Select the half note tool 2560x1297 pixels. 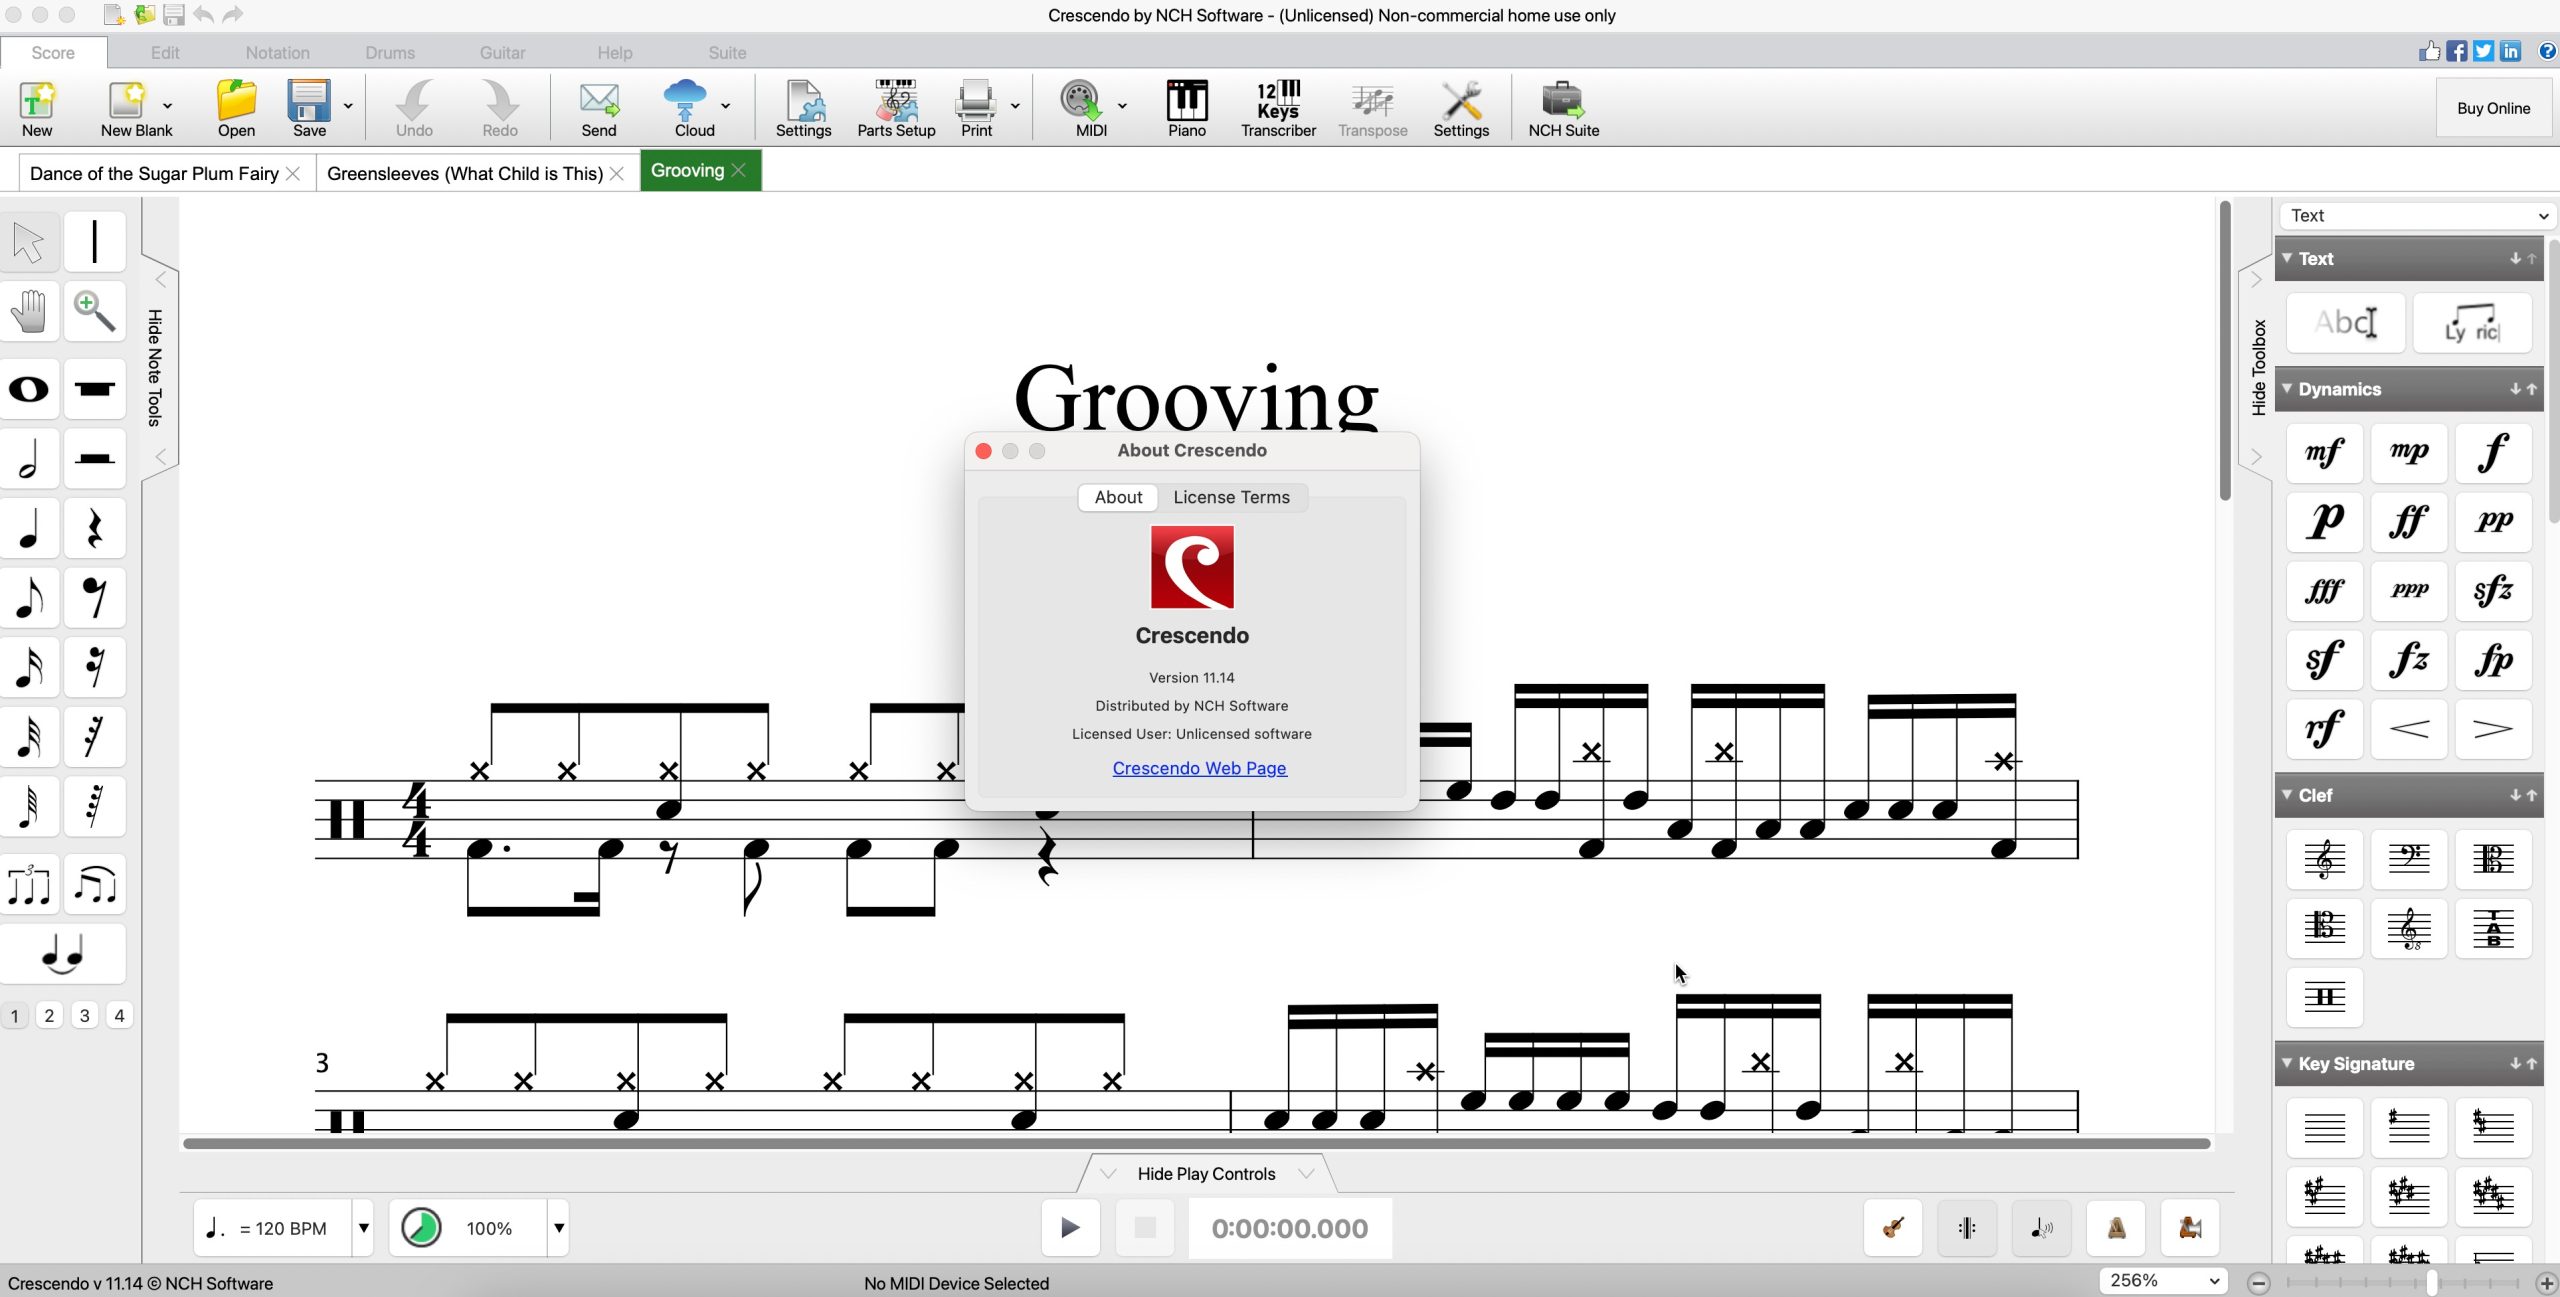tap(29, 459)
